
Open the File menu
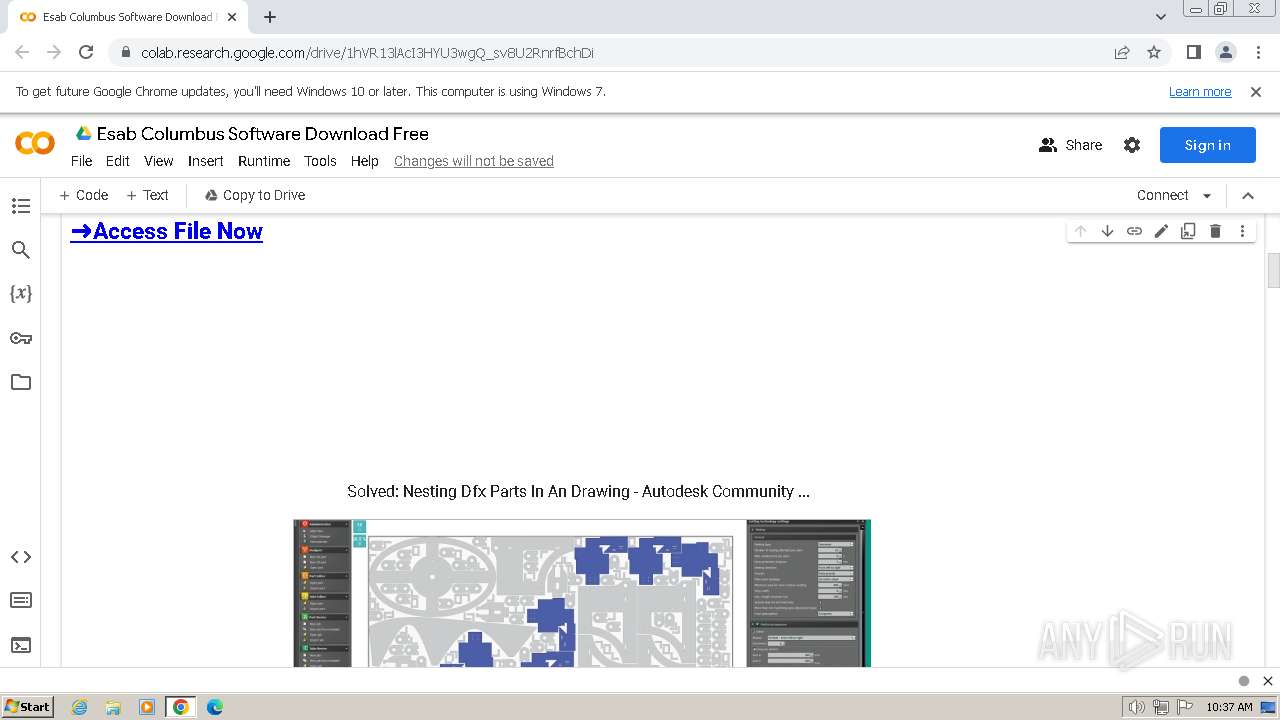point(81,161)
